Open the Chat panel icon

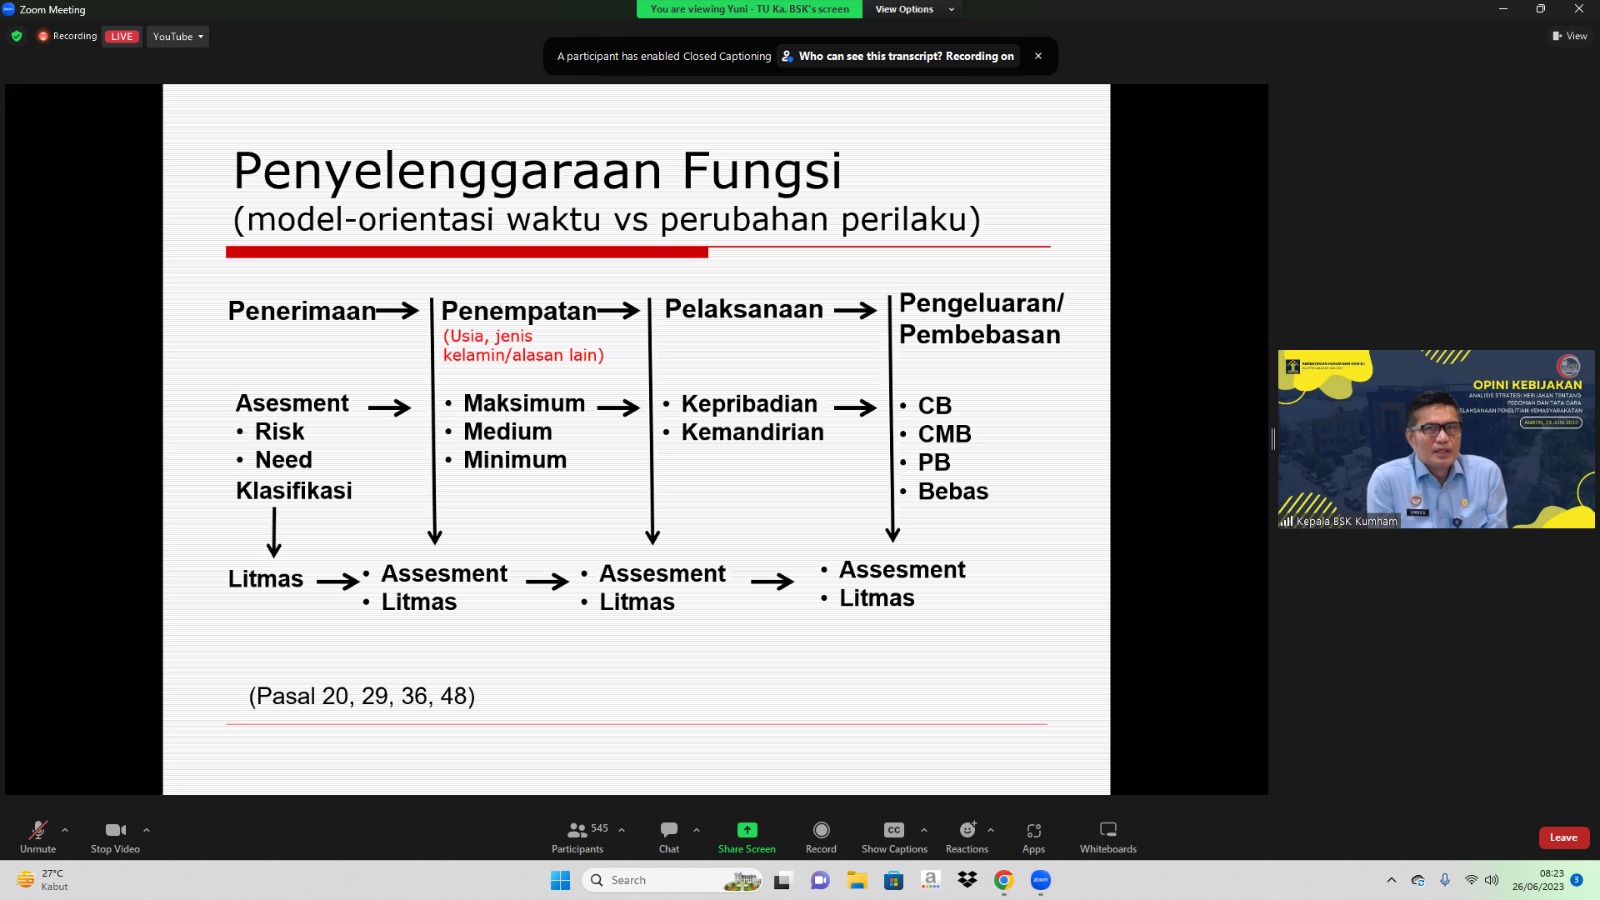tap(669, 830)
